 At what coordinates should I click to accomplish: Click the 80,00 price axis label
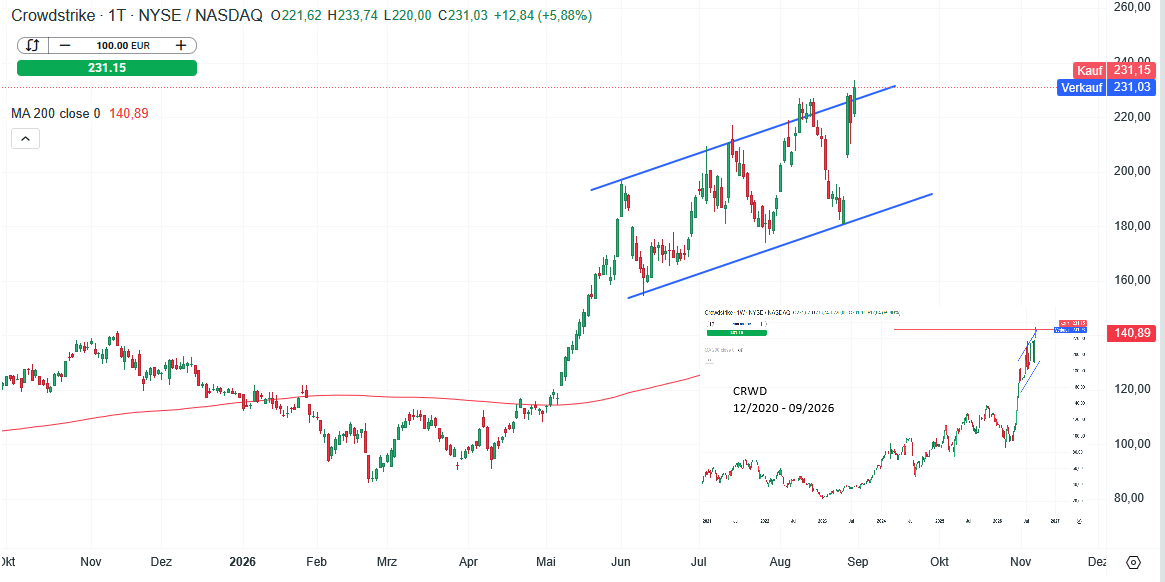click(1129, 498)
